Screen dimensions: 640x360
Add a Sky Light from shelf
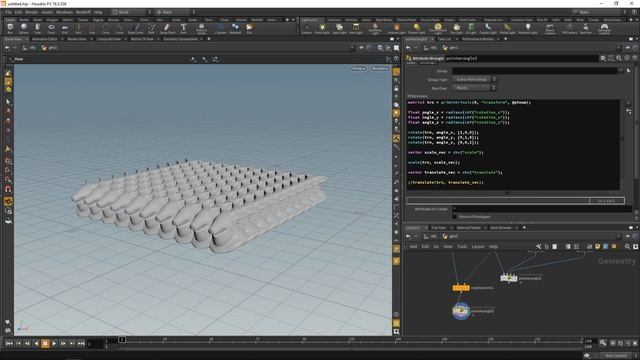[x=457, y=28]
